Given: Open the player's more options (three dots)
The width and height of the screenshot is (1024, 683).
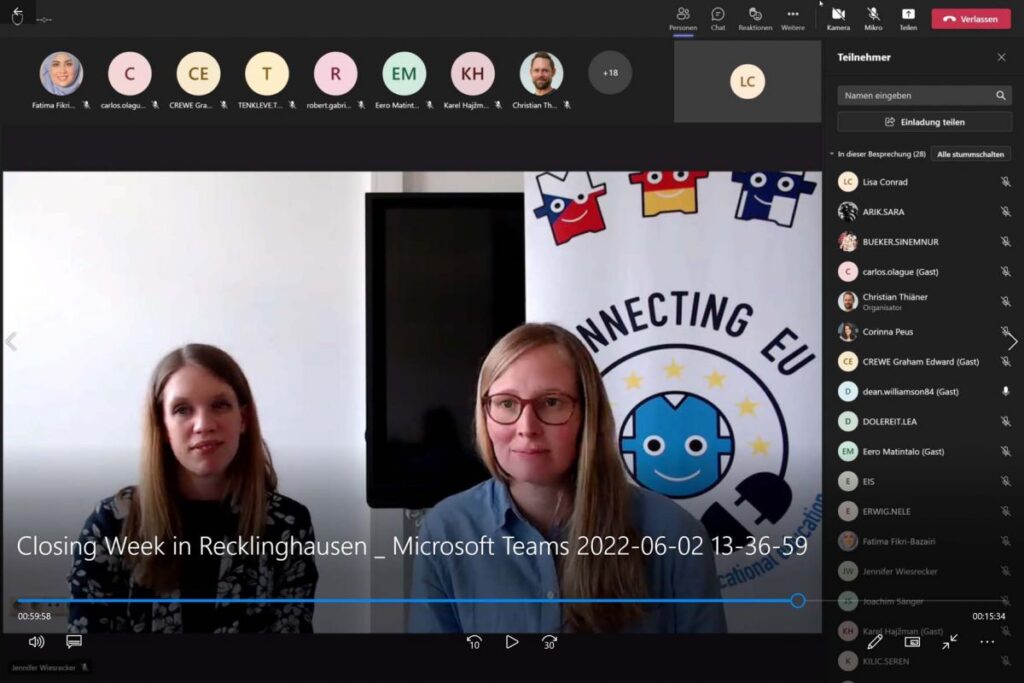Looking at the screenshot, I should tap(987, 643).
